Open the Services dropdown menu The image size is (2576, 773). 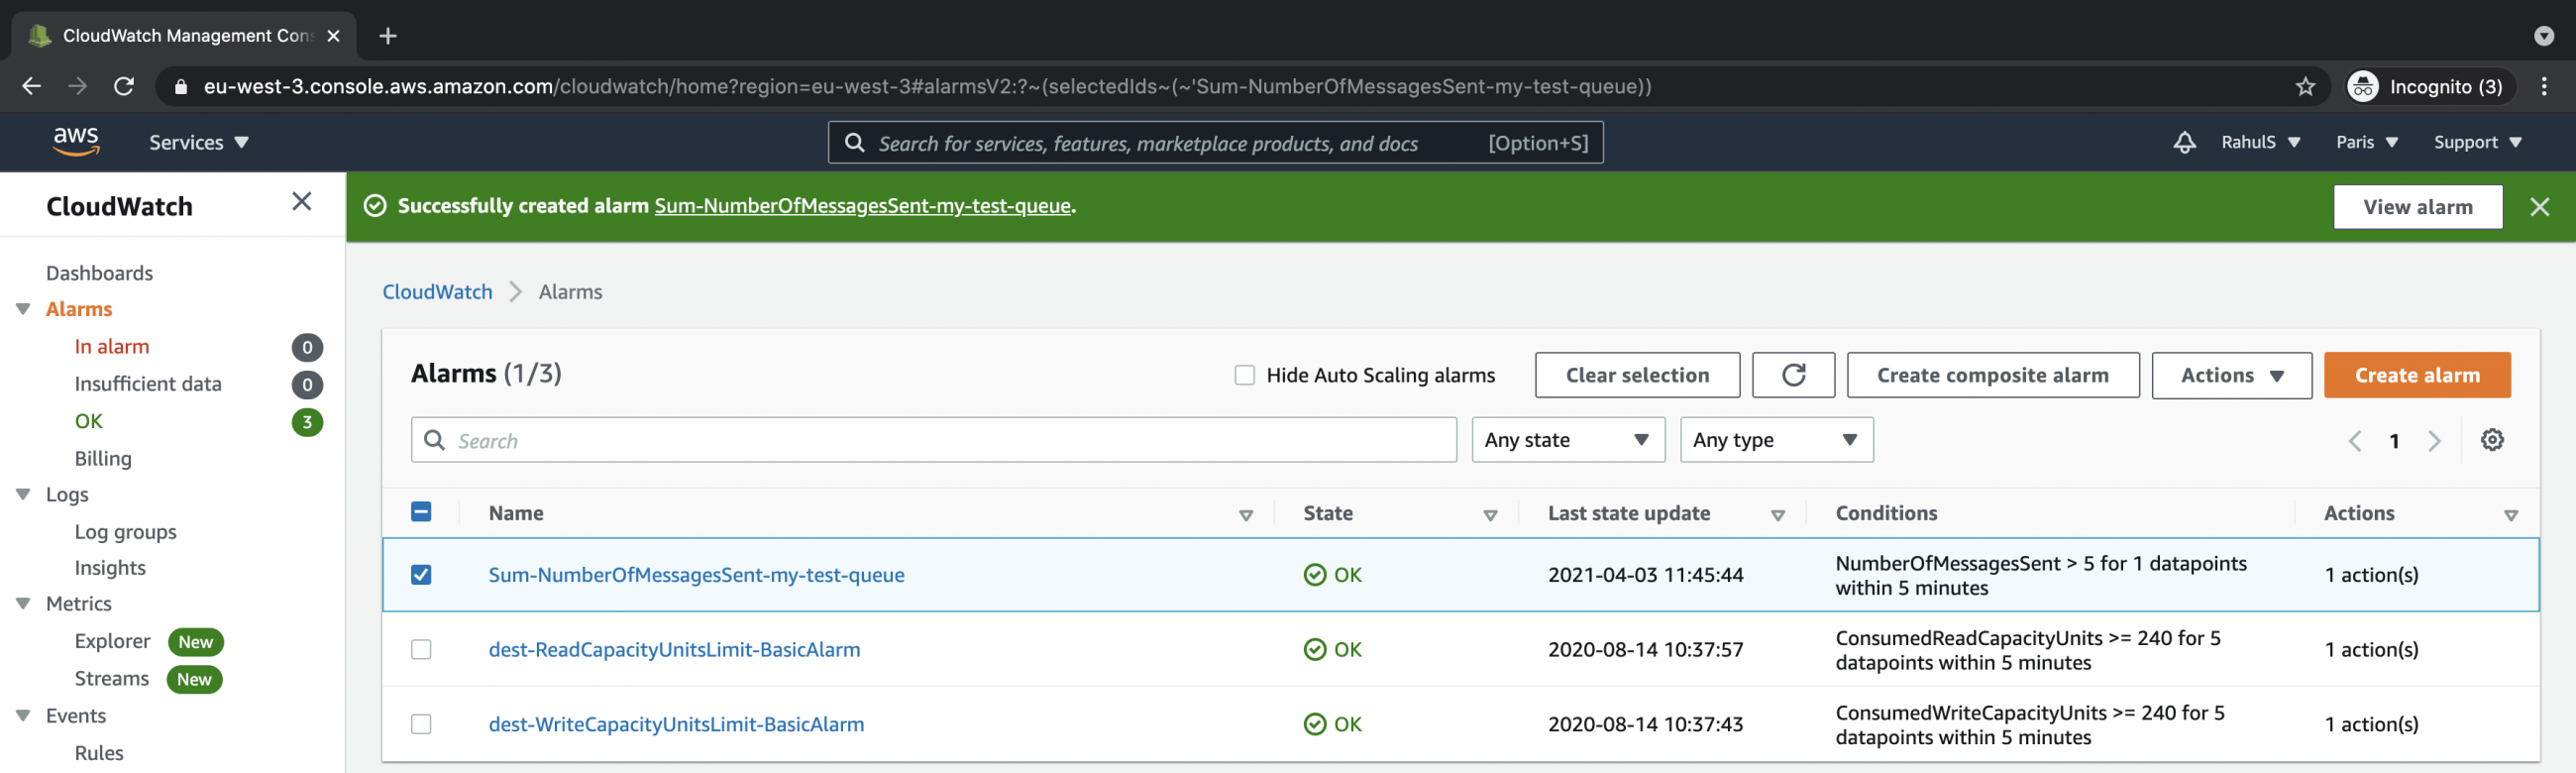pos(199,142)
